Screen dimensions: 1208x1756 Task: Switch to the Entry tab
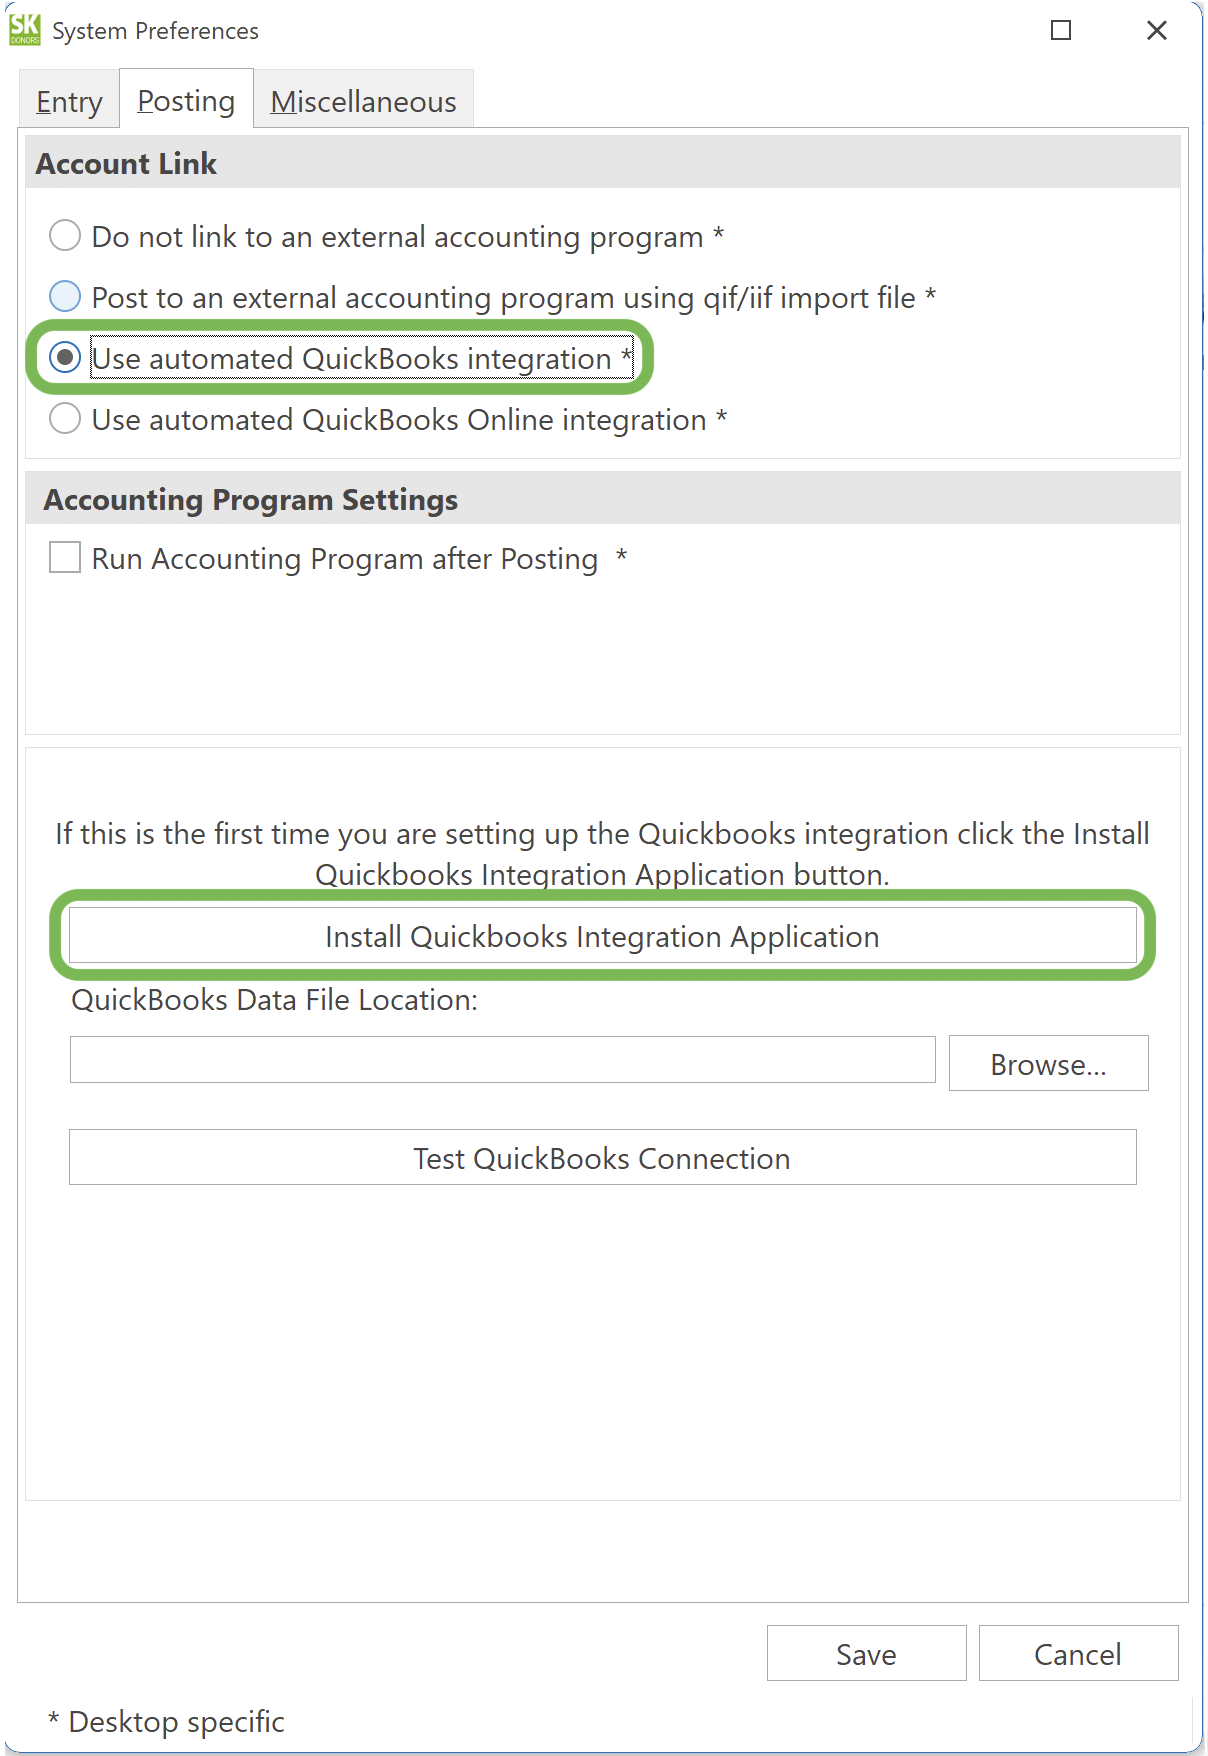click(69, 100)
